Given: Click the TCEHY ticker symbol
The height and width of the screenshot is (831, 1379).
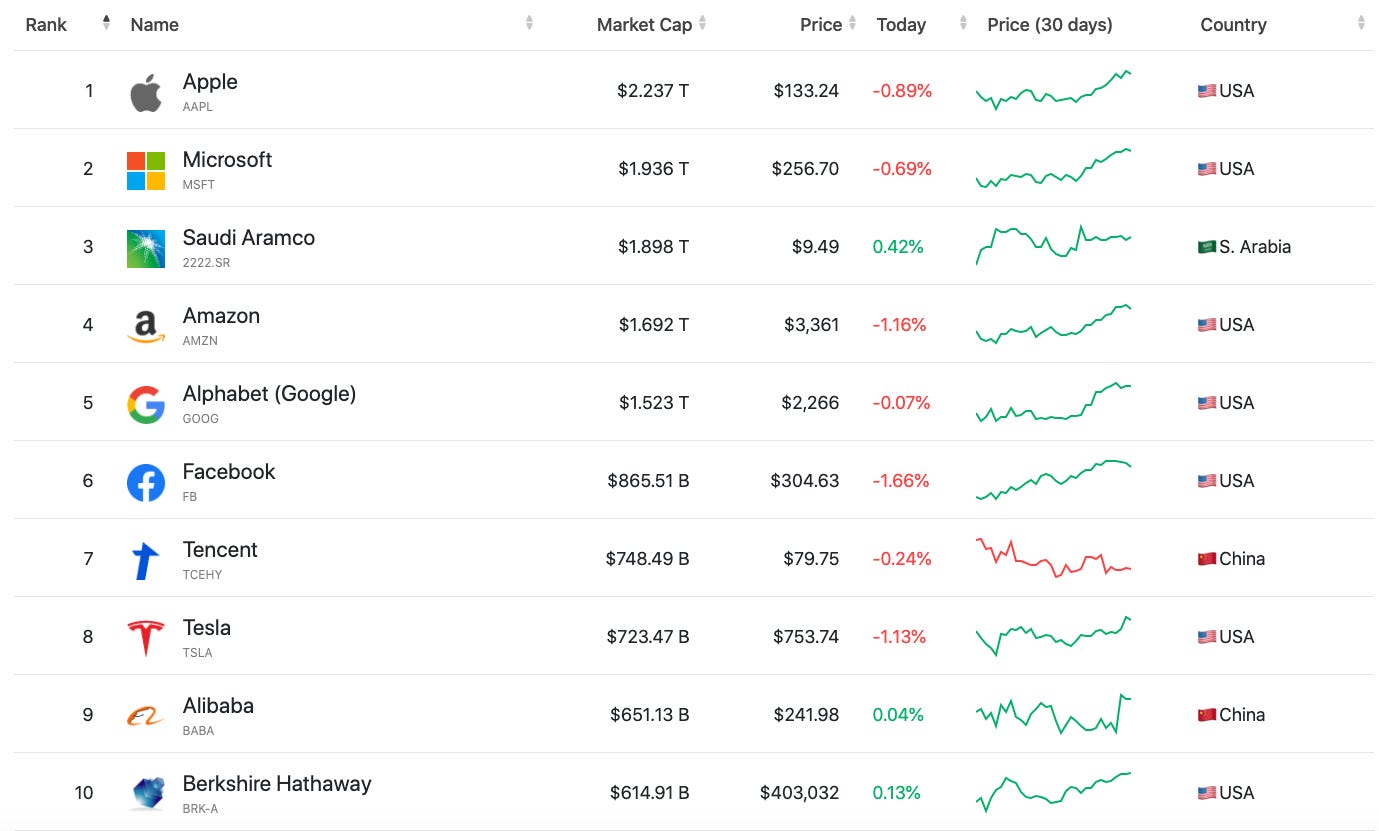Looking at the screenshot, I should click(x=203, y=575).
